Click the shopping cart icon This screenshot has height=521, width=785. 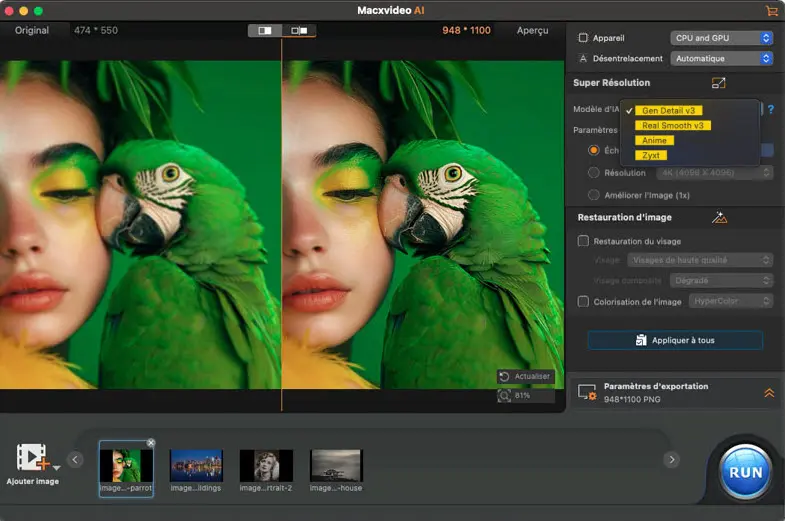771,10
